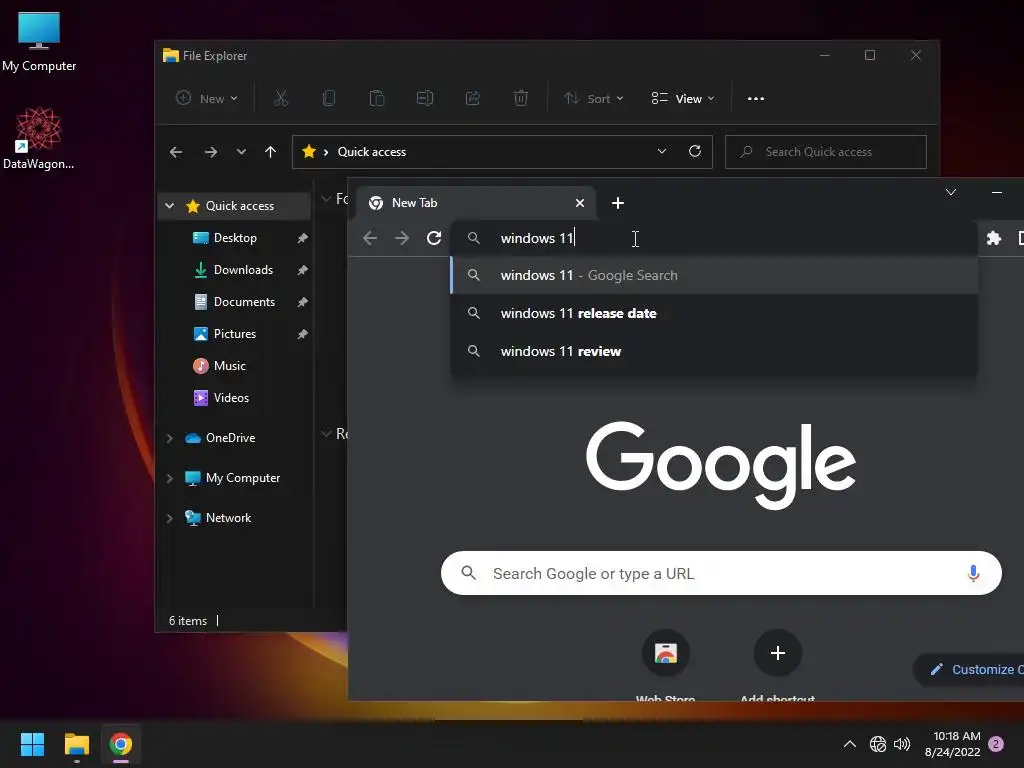Screen dimensions: 1024x768
Task: Open the network globe icon in system tray
Action: 878,744
